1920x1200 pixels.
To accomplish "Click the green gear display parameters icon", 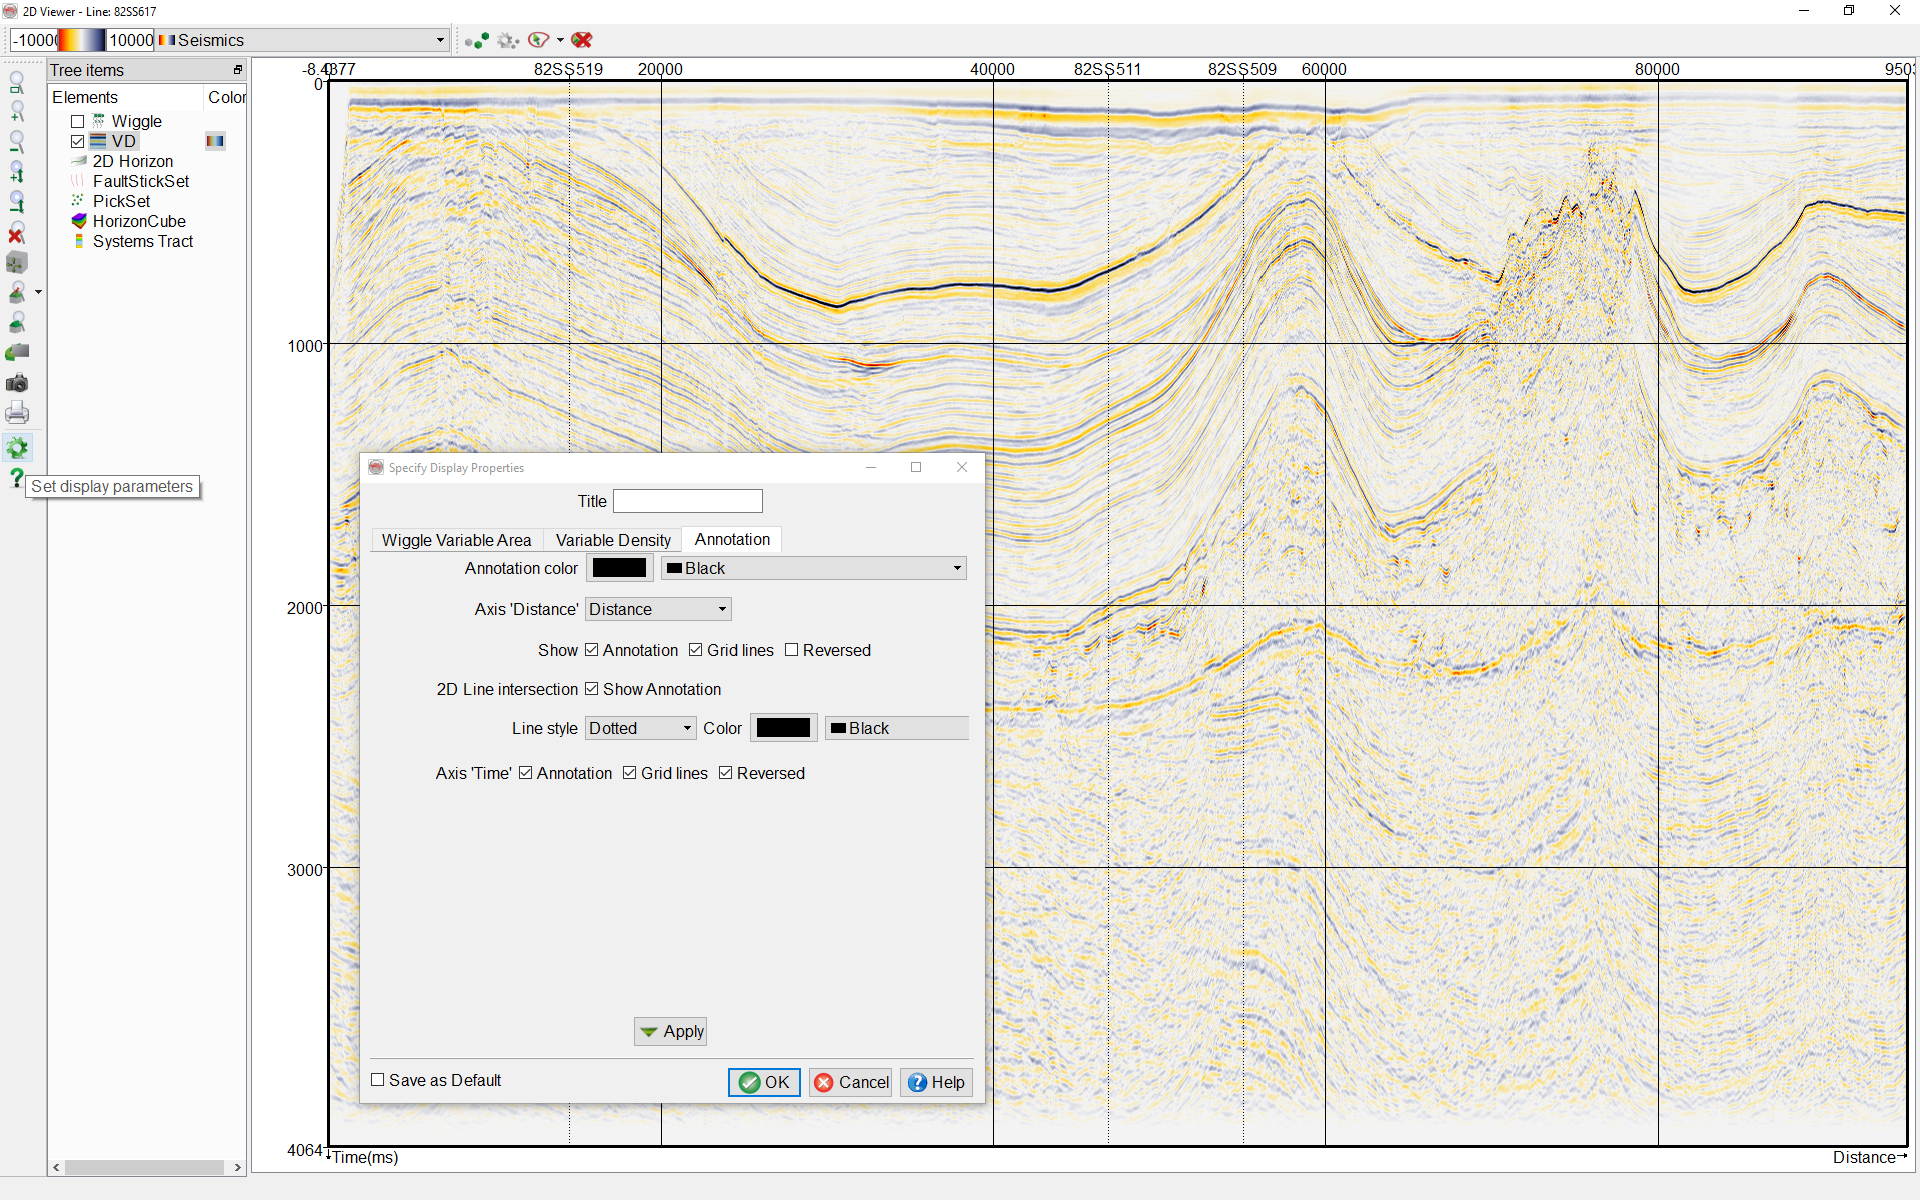I will coord(17,447).
